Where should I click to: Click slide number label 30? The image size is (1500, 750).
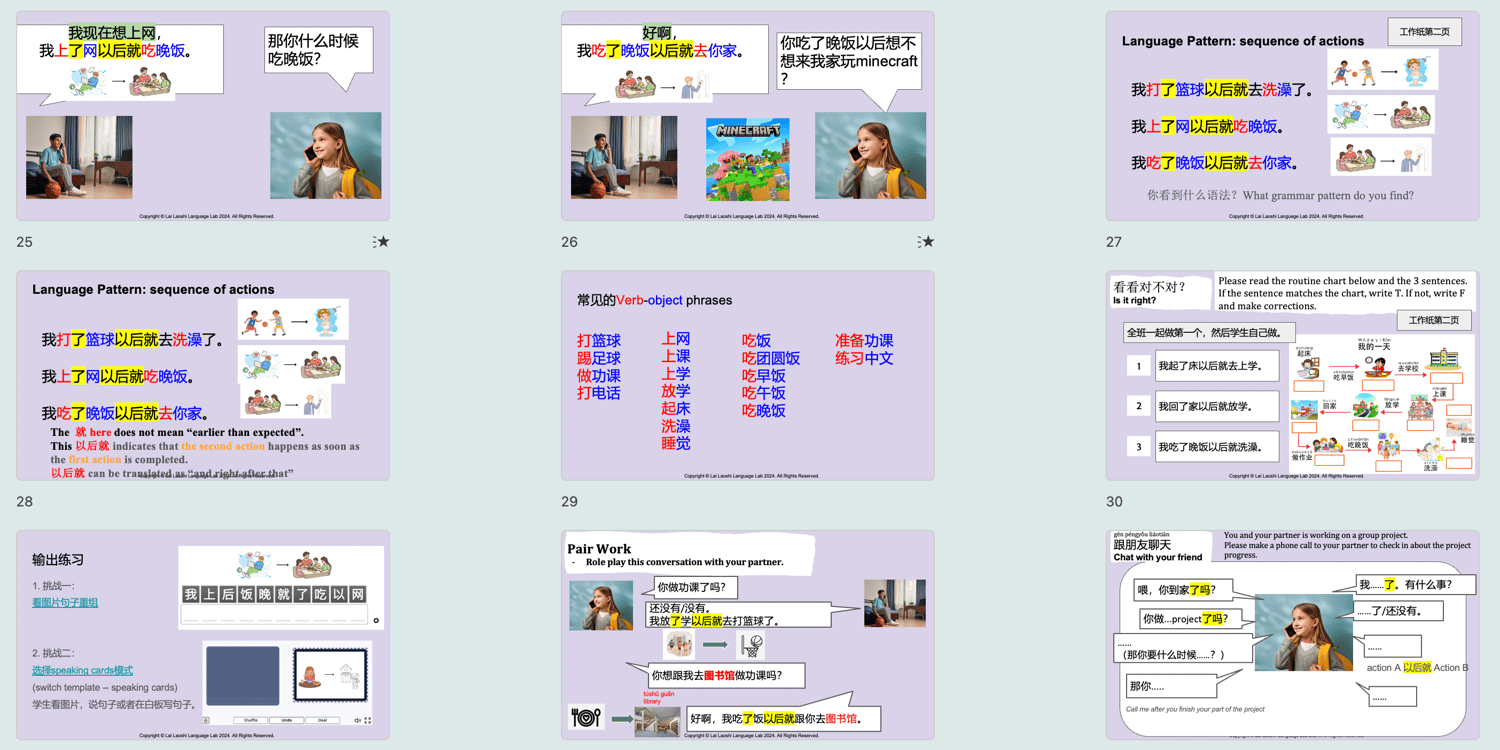click(x=1114, y=502)
